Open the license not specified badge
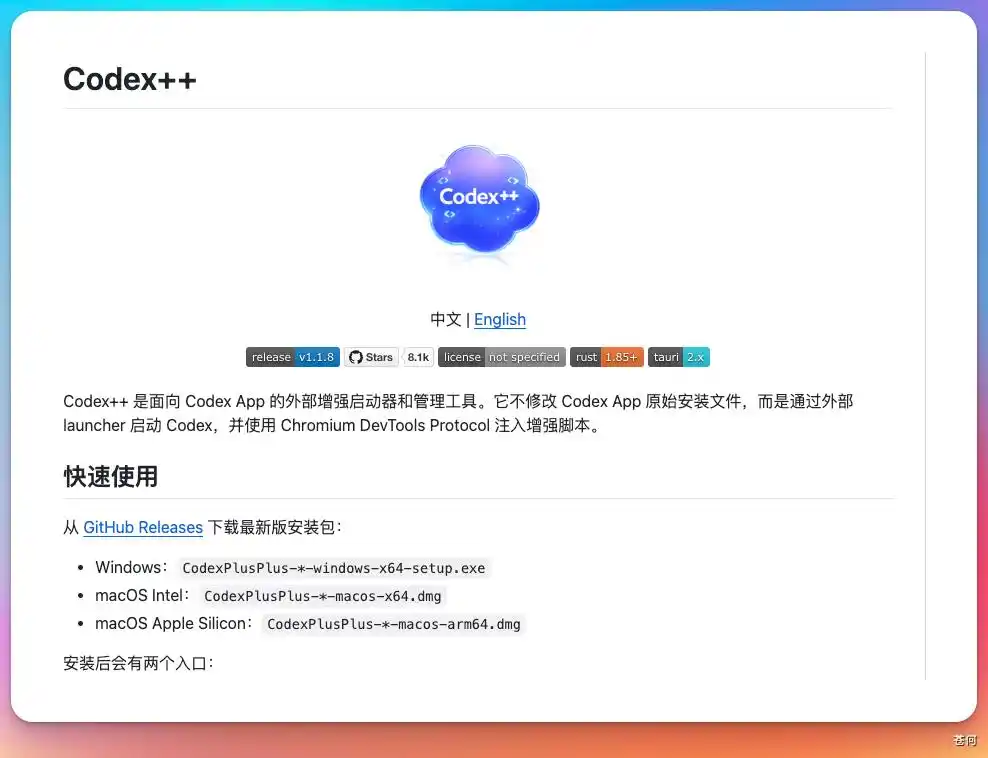Screen dimensions: 988x758 [502, 357]
